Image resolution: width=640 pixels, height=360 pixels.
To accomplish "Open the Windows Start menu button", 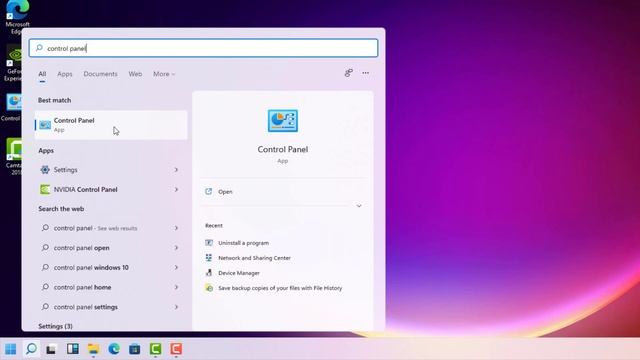I will tap(11, 349).
